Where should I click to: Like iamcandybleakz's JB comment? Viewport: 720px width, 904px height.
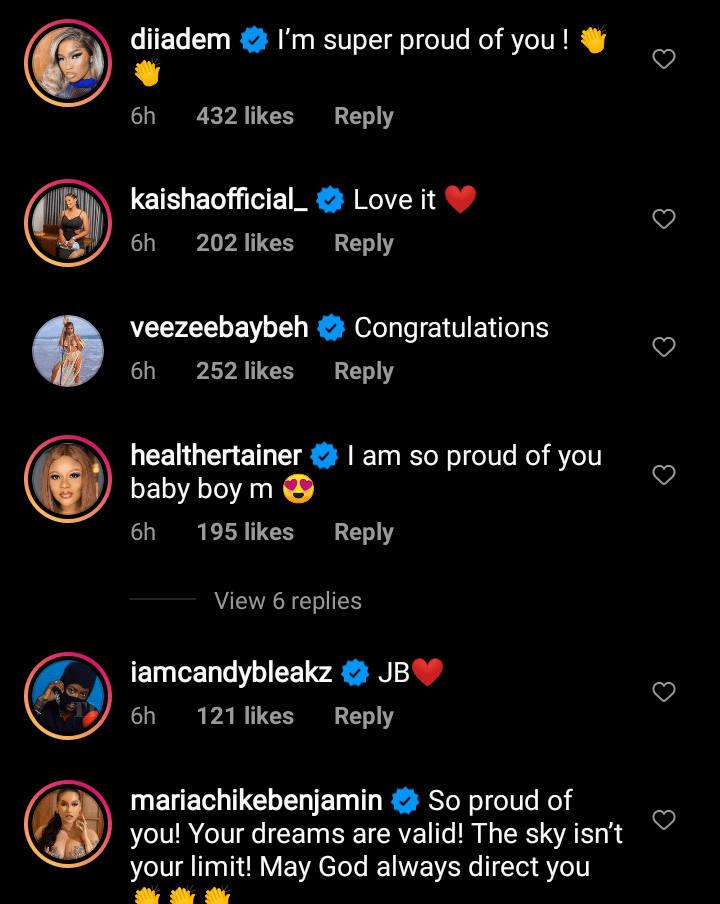[664, 692]
